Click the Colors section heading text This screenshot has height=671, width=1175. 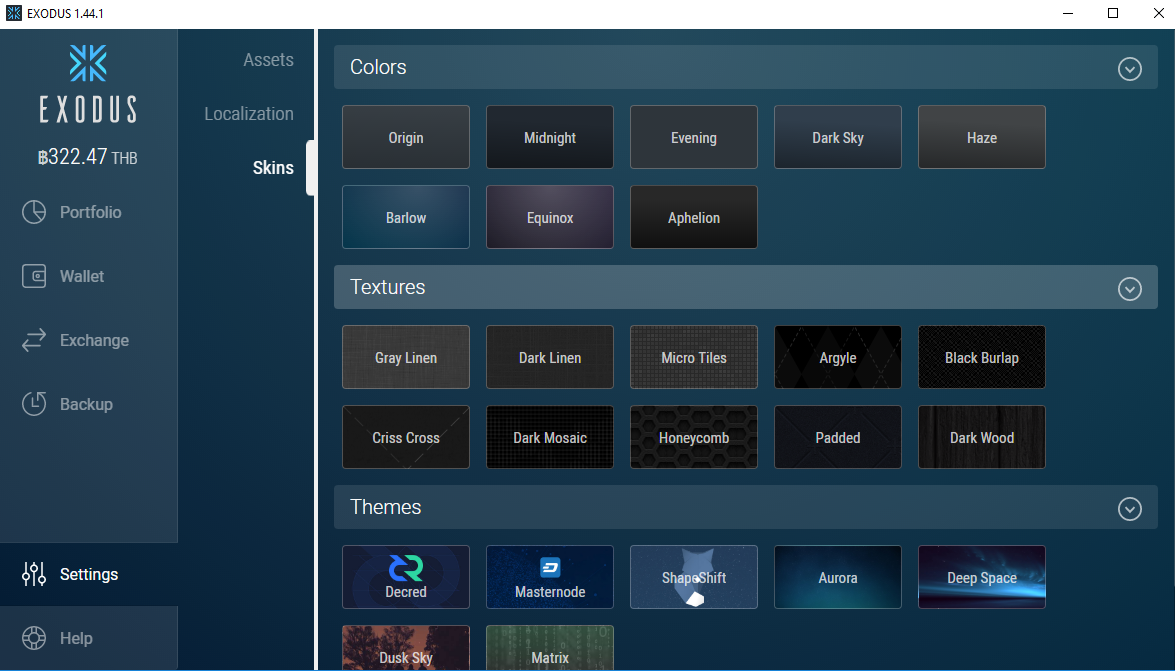(x=378, y=67)
